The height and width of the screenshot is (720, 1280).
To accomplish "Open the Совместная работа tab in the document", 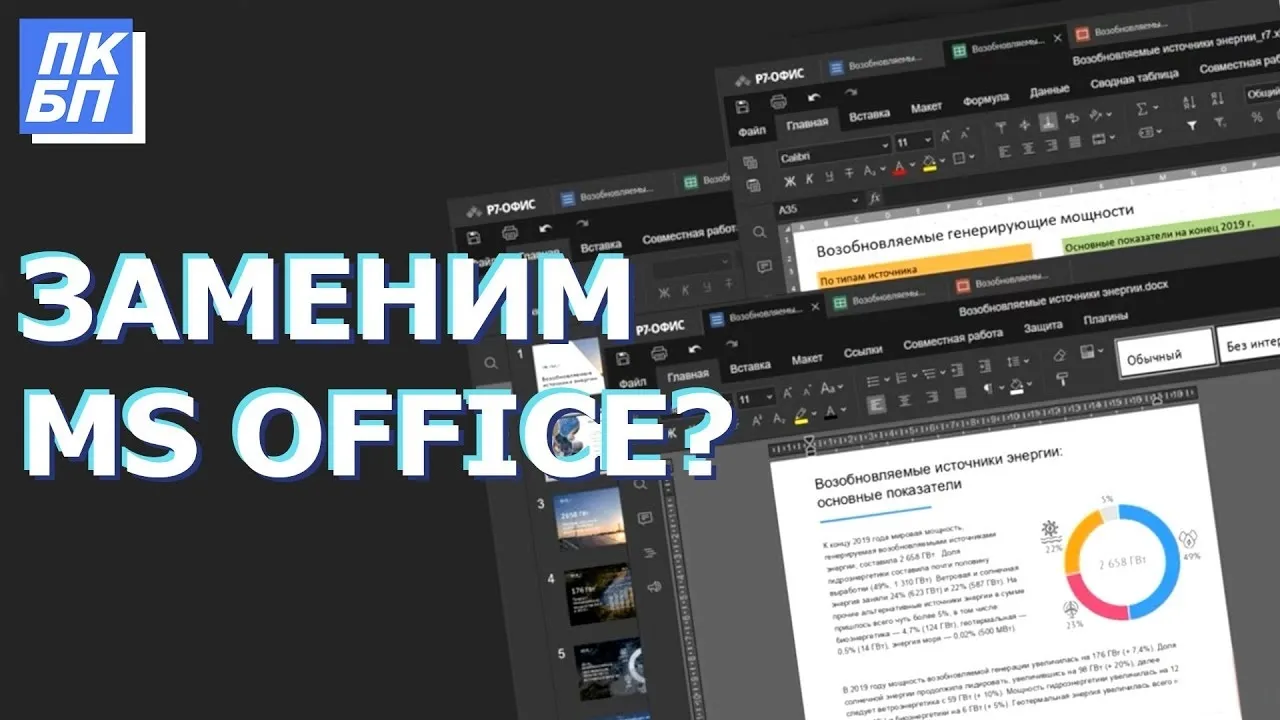I will coord(951,339).
